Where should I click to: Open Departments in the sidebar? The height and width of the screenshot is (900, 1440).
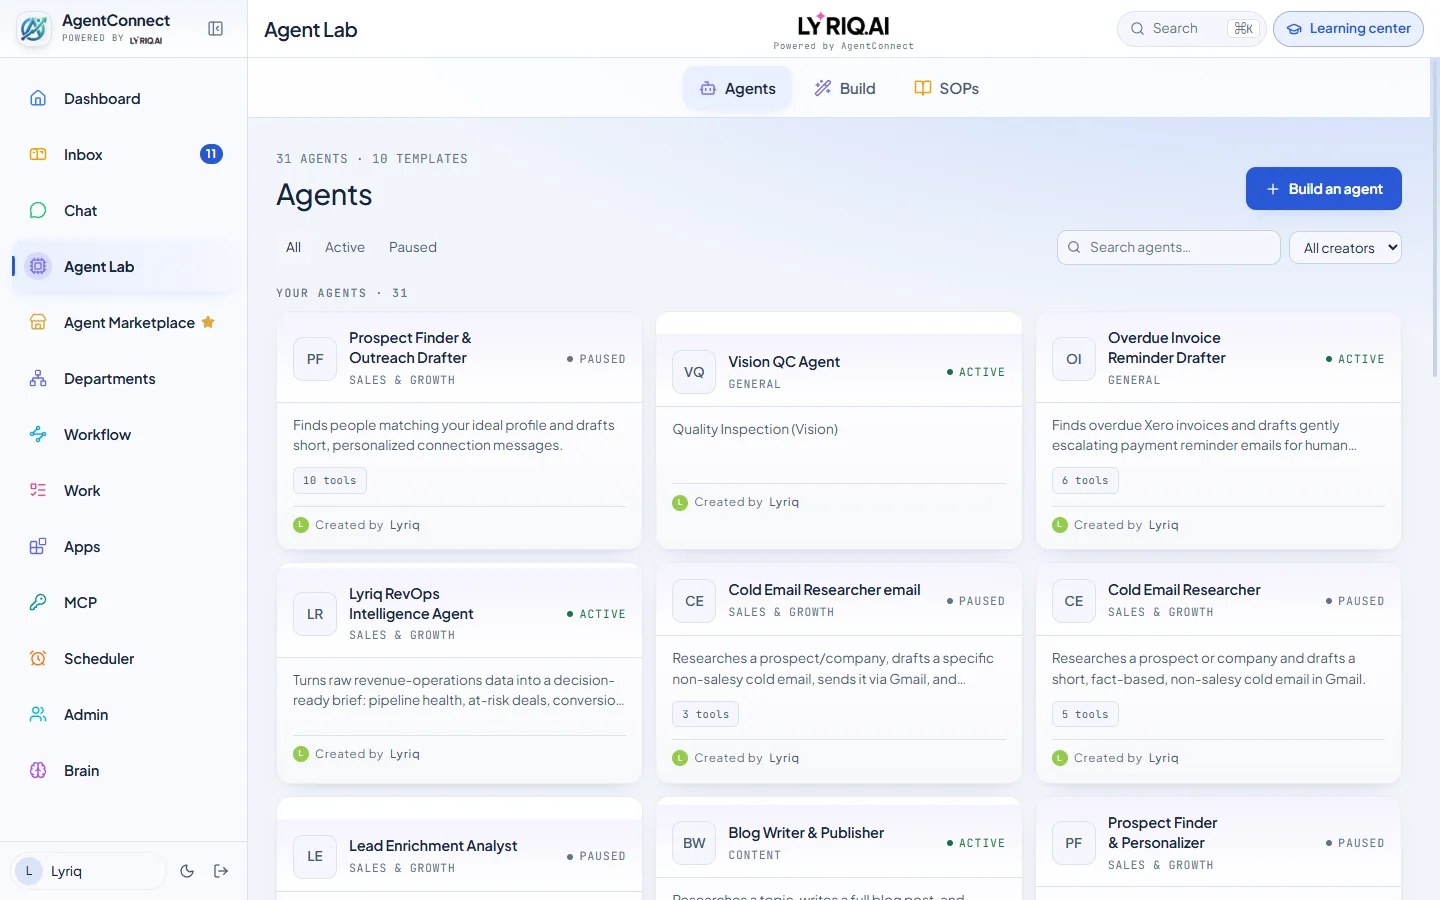click(x=124, y=379)
